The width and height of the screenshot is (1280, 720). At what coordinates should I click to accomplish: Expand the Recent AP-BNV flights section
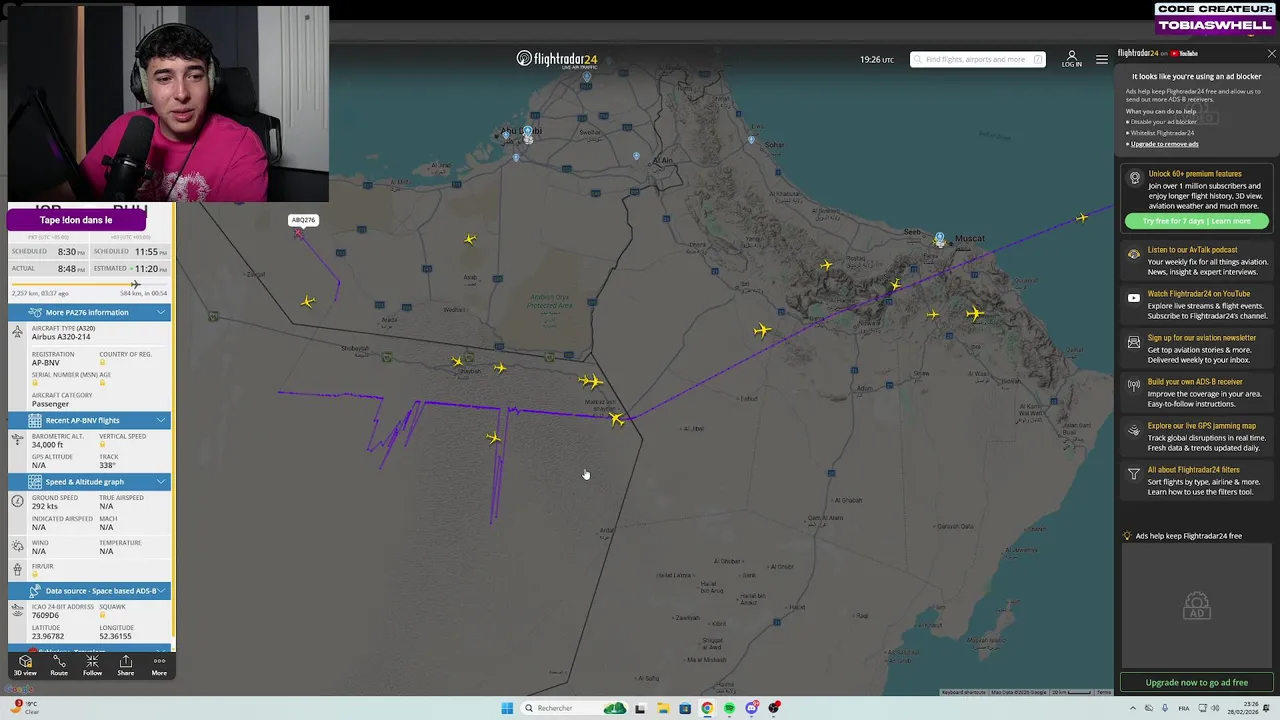click(x=90, y=420)
